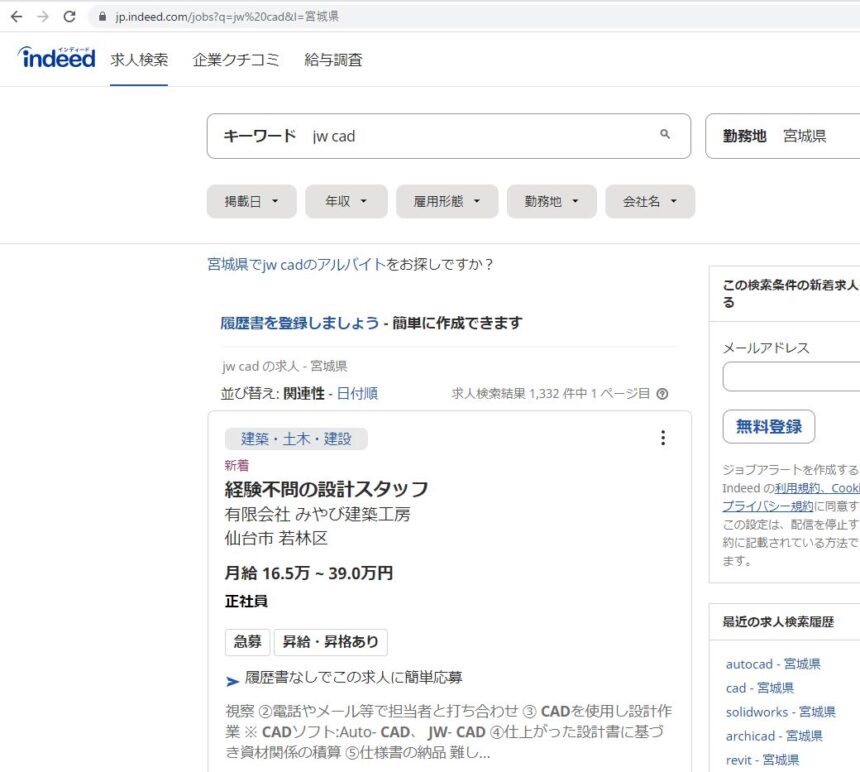Sort results by 日付順
The width and height of the screenshot is (860, 772).
click(x=357, y=394)
